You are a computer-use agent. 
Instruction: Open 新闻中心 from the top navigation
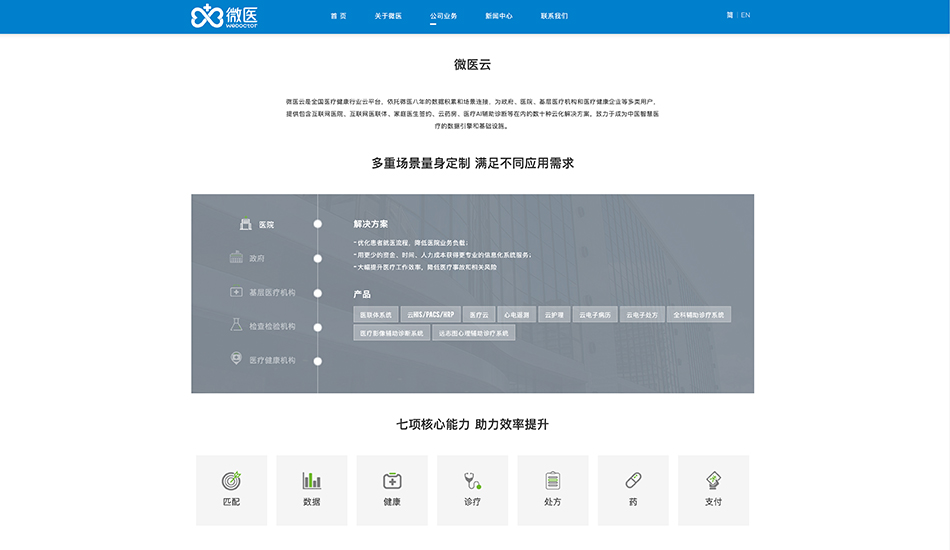pos(499,16)
